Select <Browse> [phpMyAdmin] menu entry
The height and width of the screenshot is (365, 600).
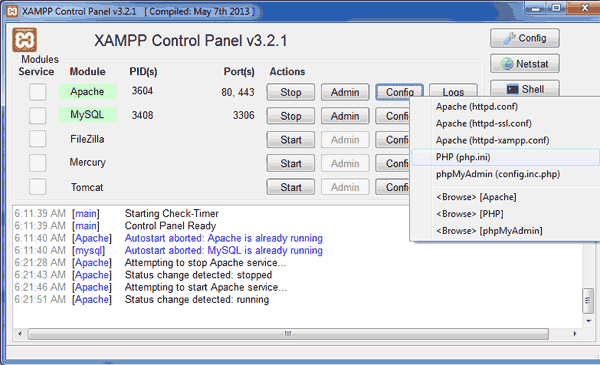(x=505, y=231)
